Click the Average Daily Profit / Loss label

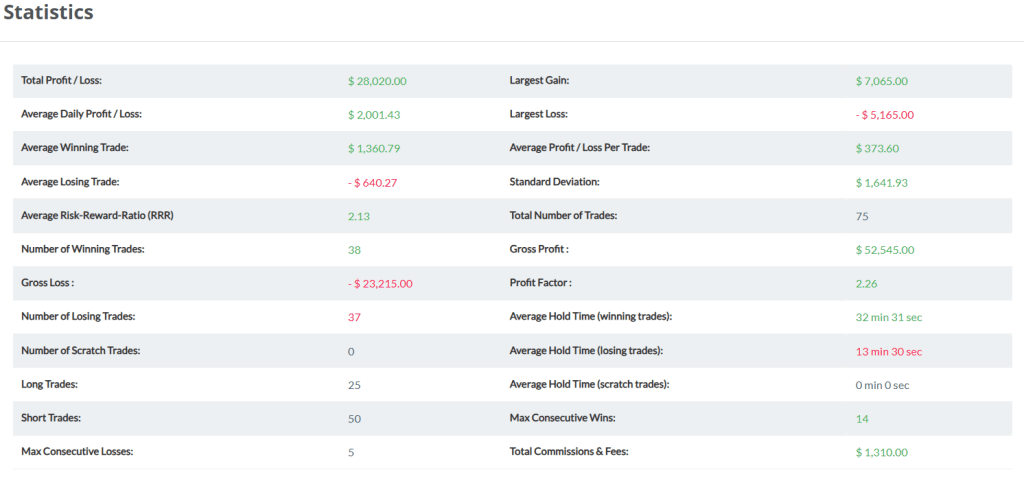(82, 114)
